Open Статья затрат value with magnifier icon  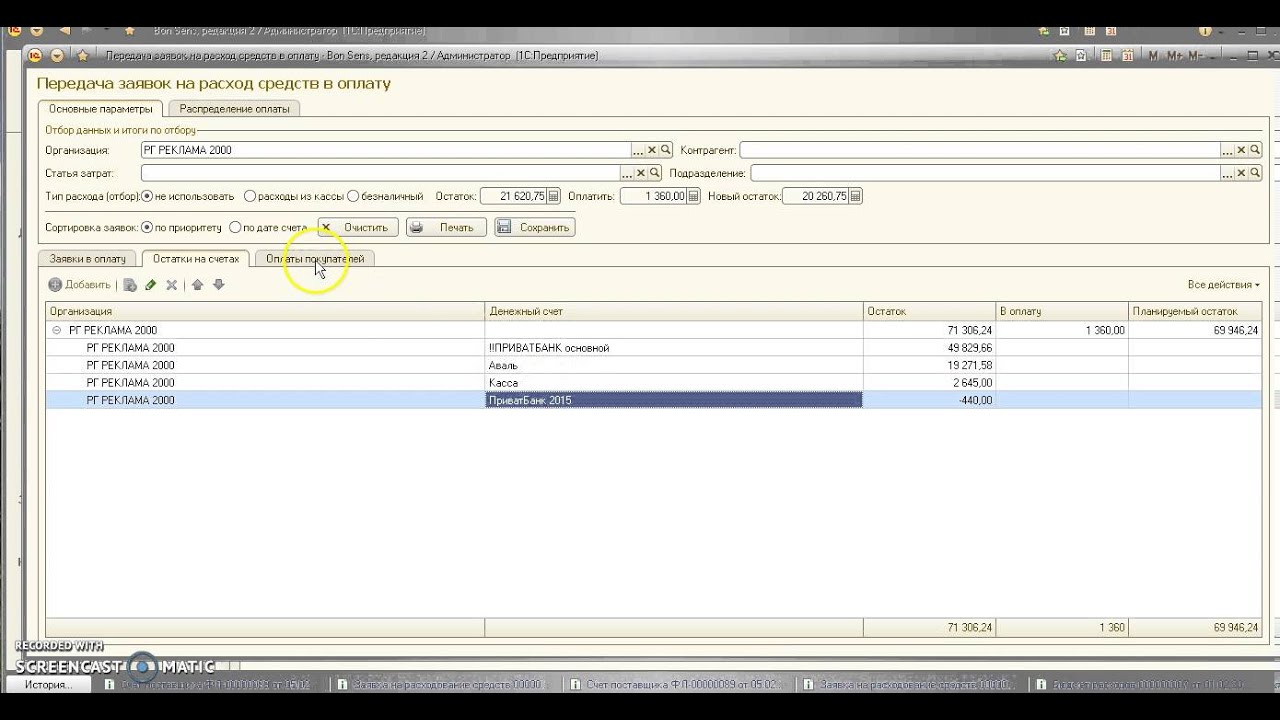655,173
